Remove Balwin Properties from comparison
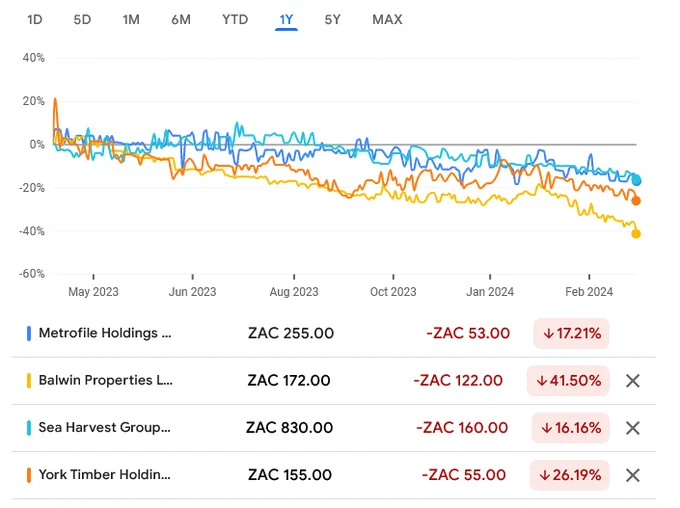The width and height of the screenshot is (680, 508). point(633,381)
